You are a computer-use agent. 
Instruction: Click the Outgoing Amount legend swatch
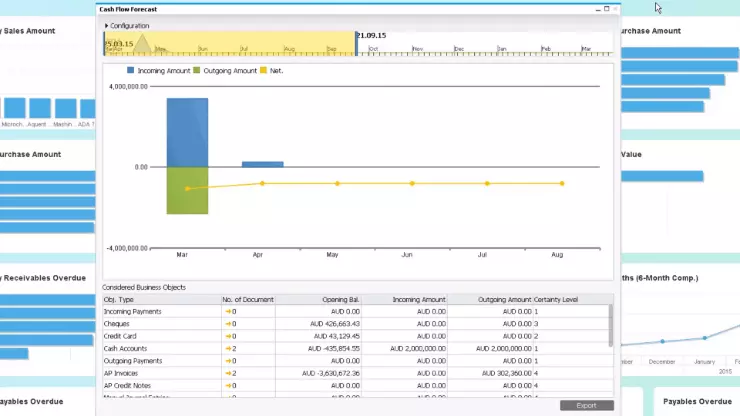(197, 70)
